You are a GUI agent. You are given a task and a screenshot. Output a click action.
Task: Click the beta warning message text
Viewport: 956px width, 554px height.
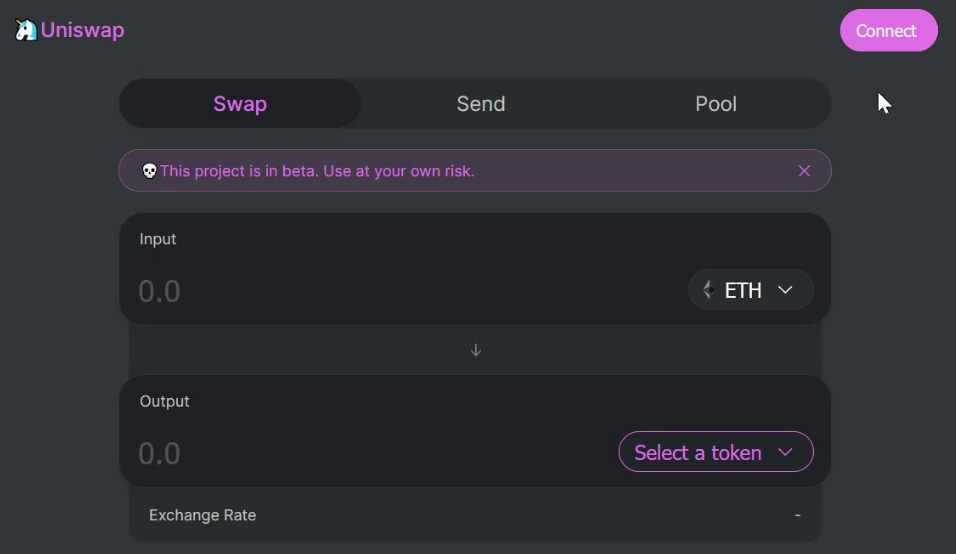tap(317, 171)
